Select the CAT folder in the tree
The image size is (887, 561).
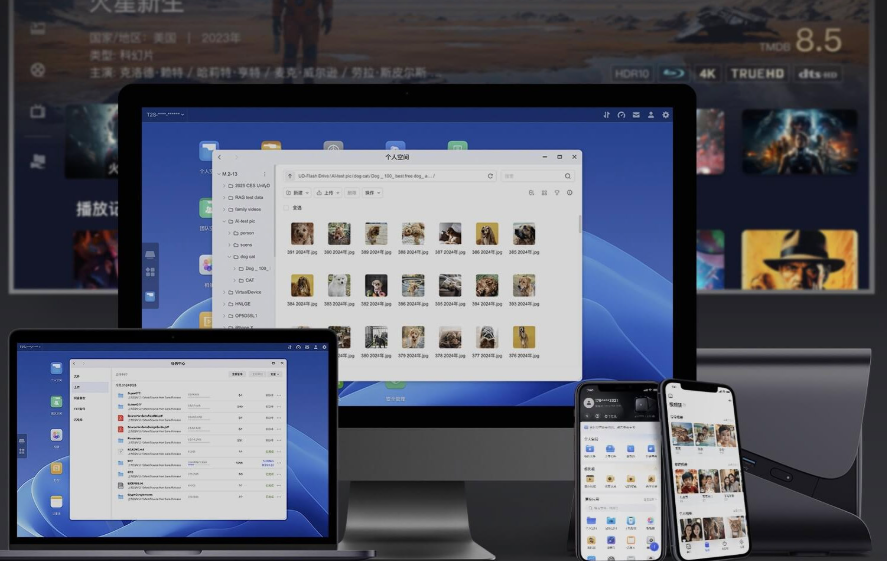(x=246, y=280)
